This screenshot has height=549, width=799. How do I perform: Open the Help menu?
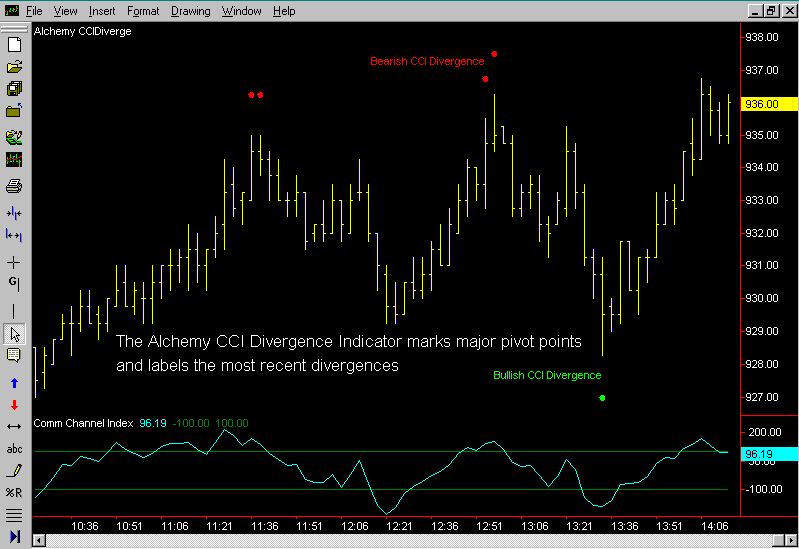[284, 11]
